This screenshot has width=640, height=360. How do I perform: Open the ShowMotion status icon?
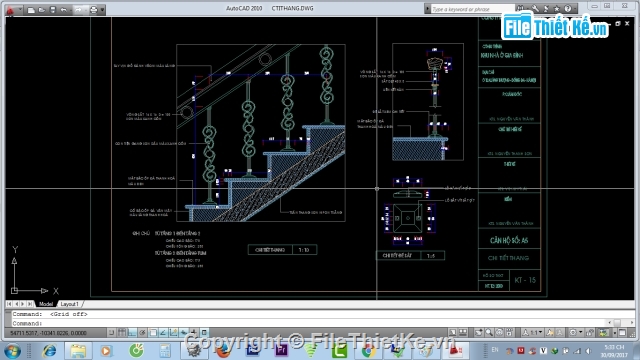point(509,333)
